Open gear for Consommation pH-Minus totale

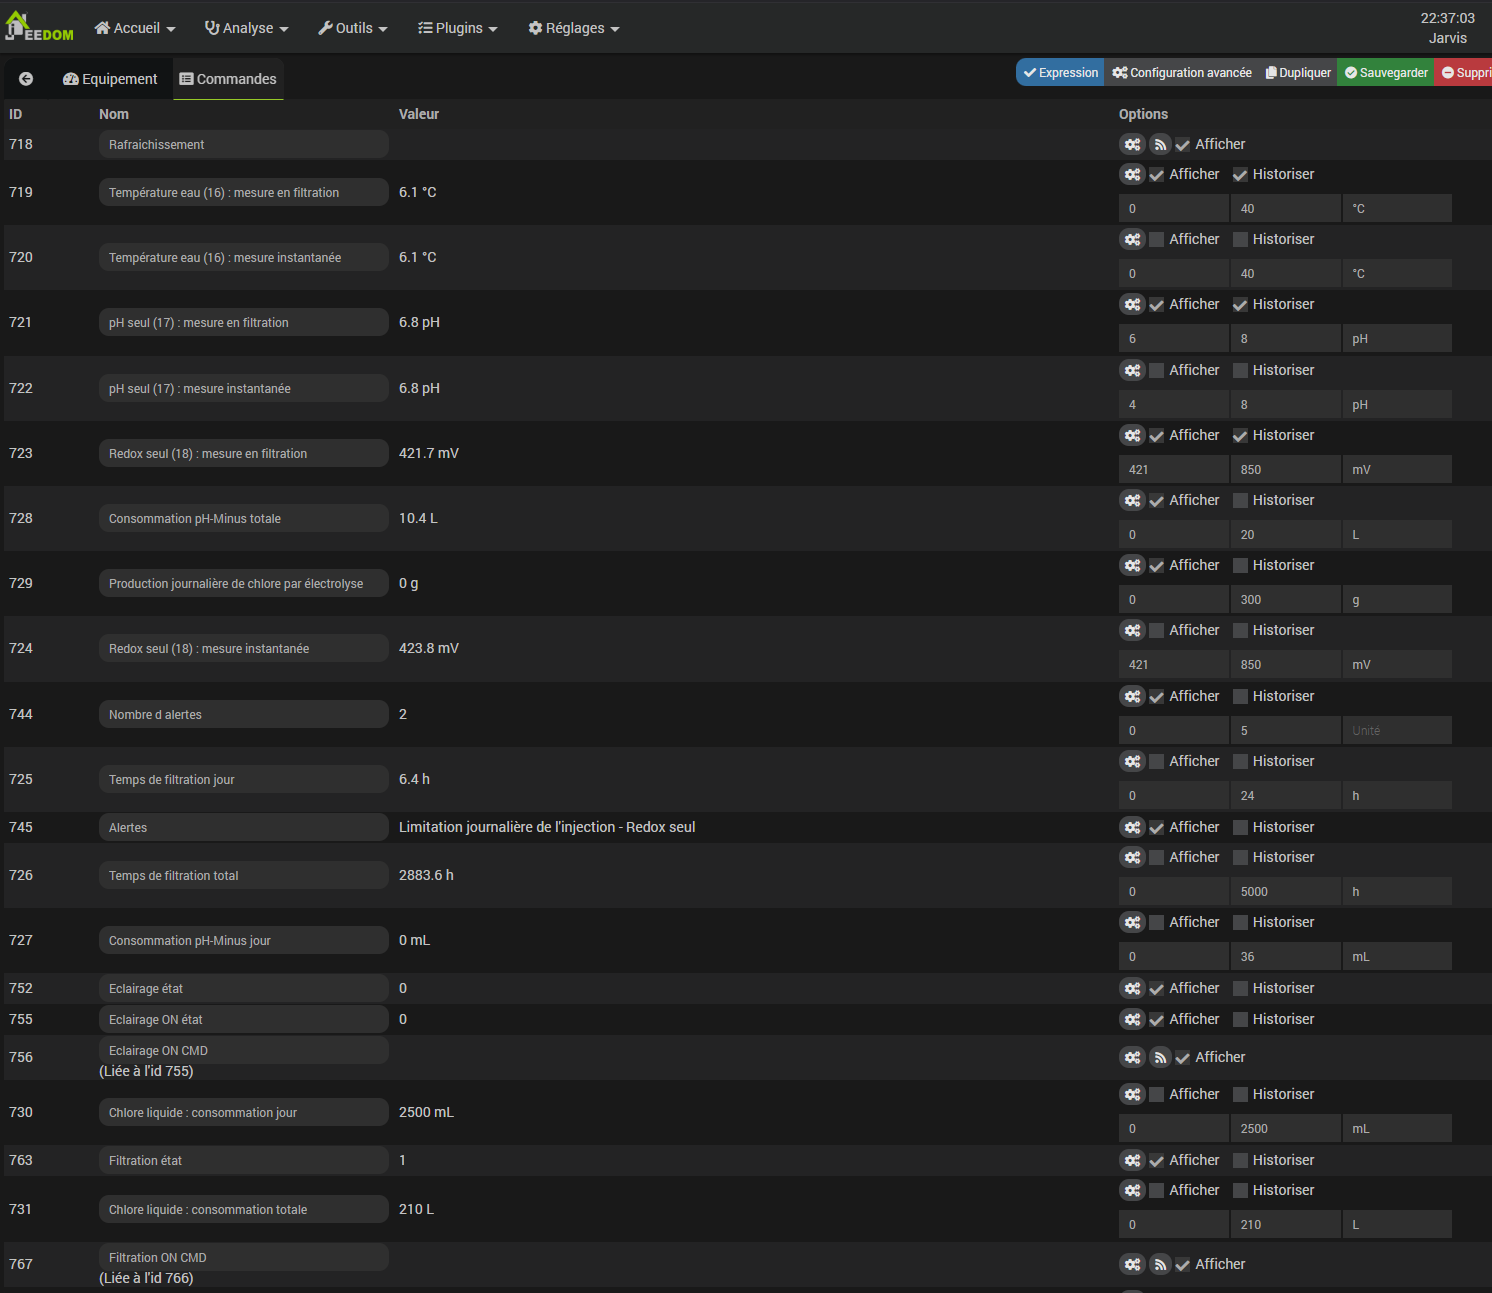(x=1132, y=500)
